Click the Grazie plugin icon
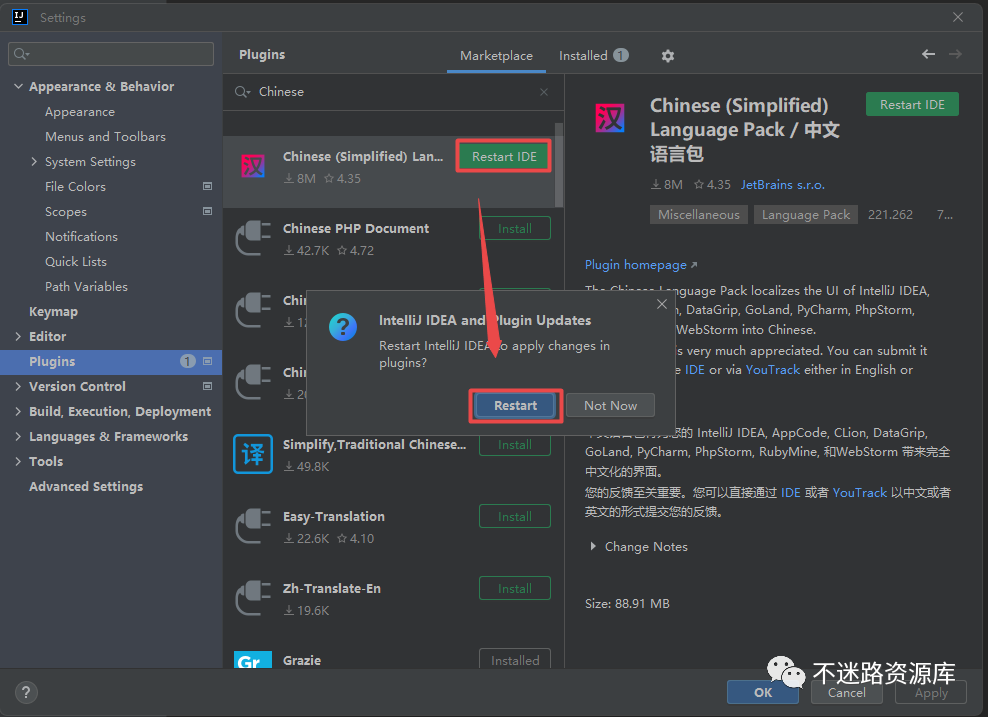Image resolution: width=988 pixels, height=717 pixels. pyautogui.click(x=253, y=661)
